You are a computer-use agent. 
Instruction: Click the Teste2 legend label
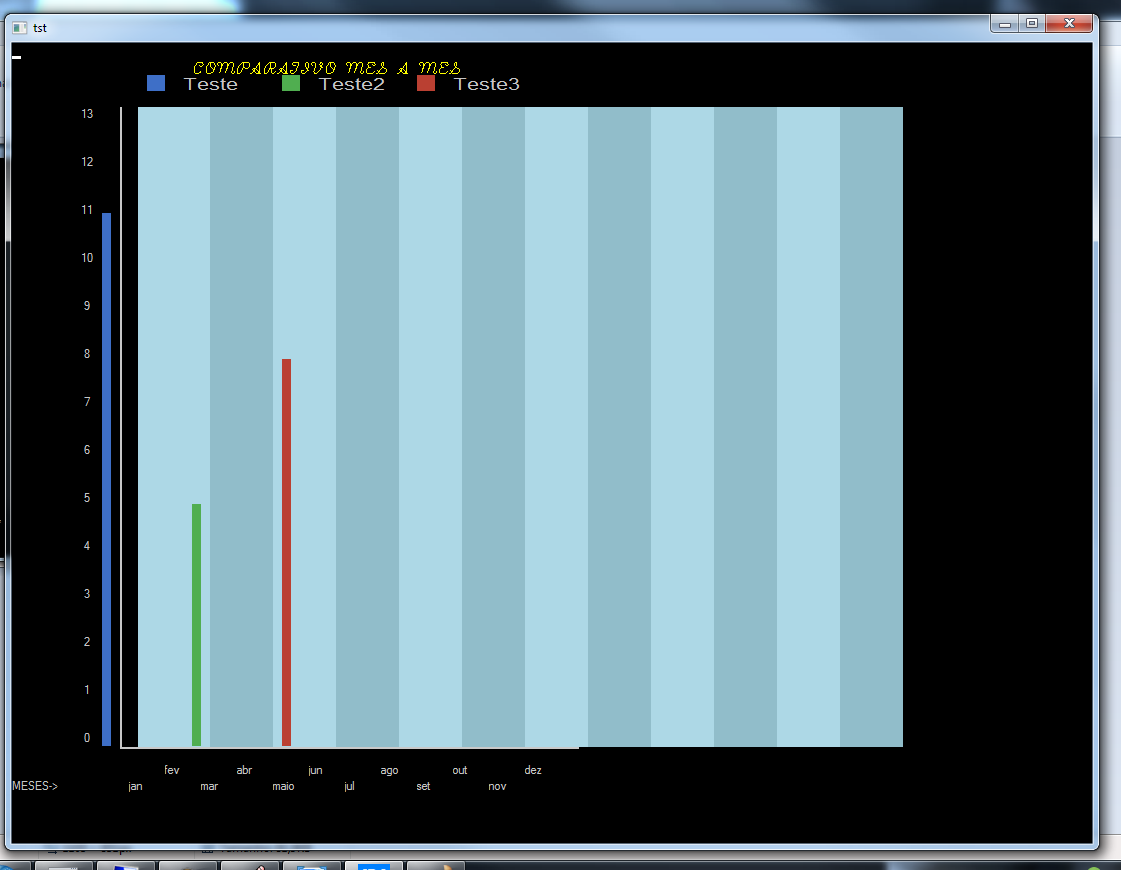coord(352,84)
